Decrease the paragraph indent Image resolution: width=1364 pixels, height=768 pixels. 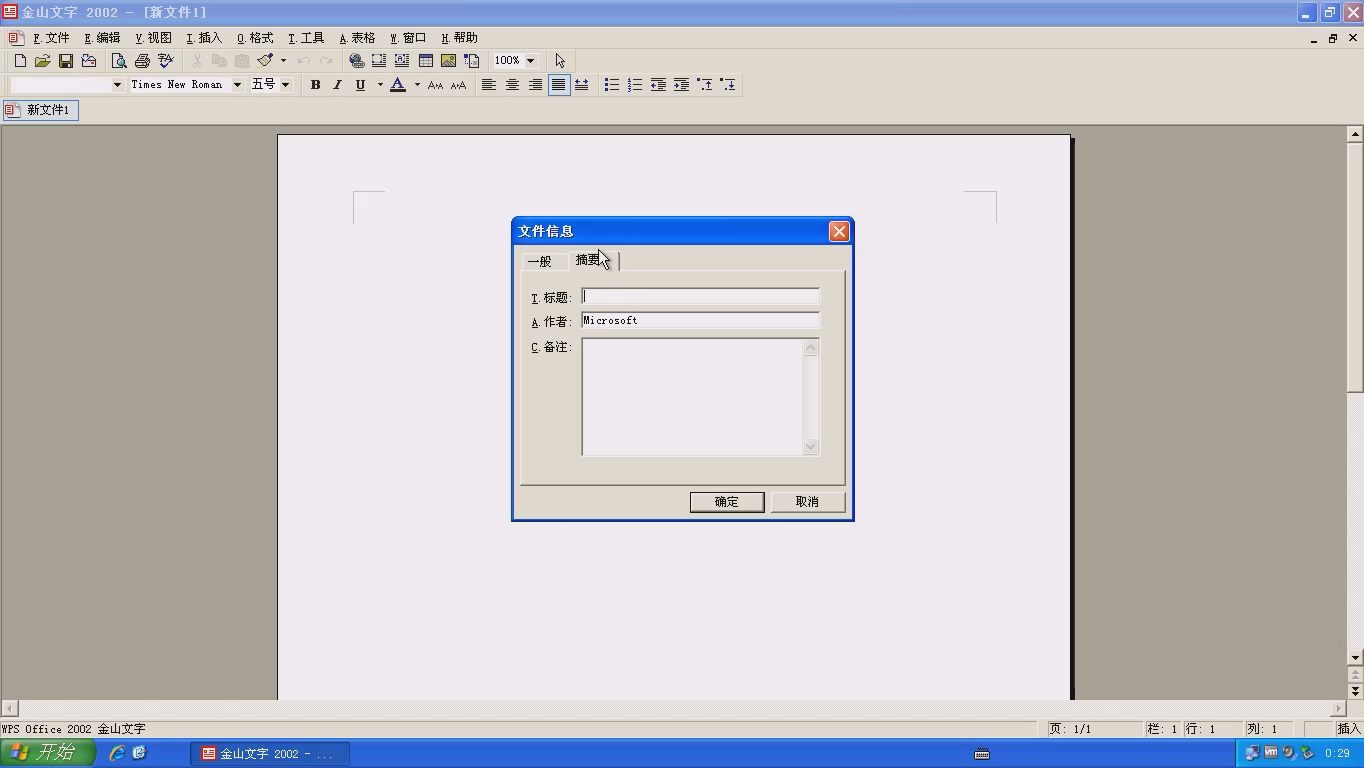(658, 85)
